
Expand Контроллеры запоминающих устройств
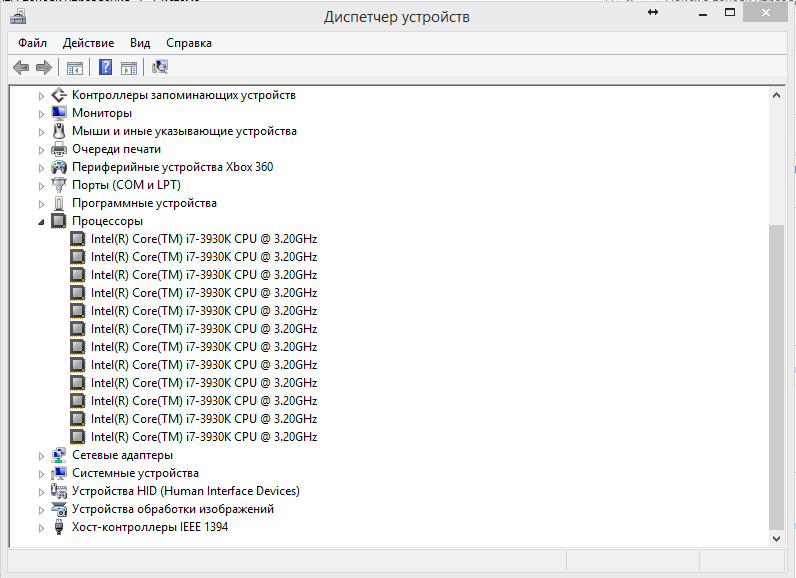[42, 96]
